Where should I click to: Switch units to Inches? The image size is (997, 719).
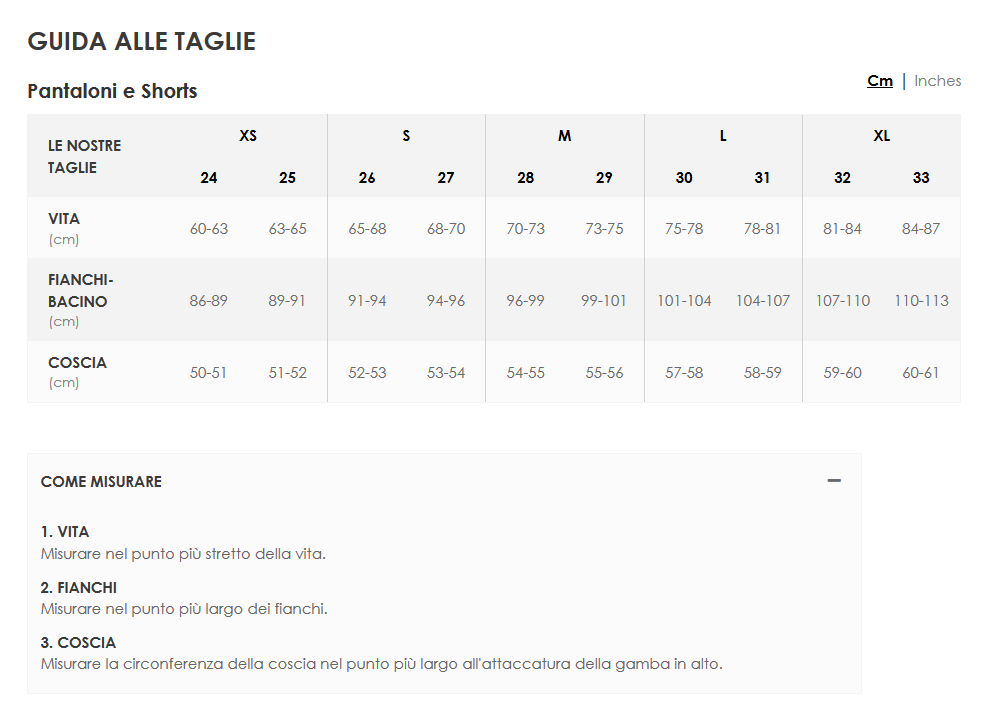pyautogui.click(x=937, y=81)
